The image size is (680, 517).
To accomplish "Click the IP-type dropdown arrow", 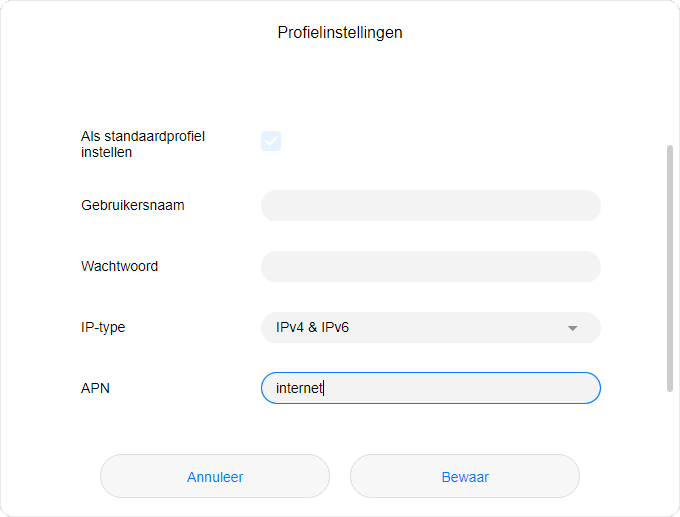I will 573,328.
